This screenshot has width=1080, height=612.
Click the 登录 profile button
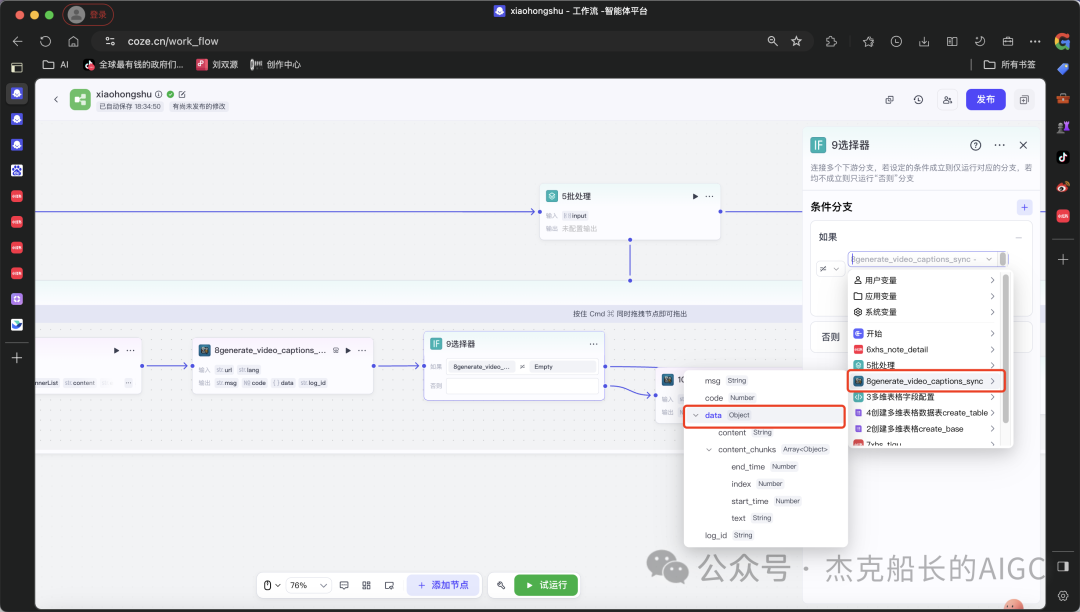[88, 14]
